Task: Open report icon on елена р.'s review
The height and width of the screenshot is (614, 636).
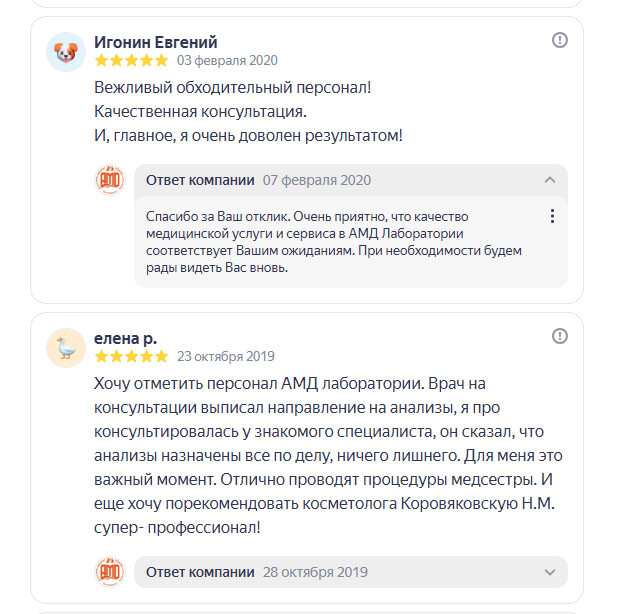Action: pos(560,335)
